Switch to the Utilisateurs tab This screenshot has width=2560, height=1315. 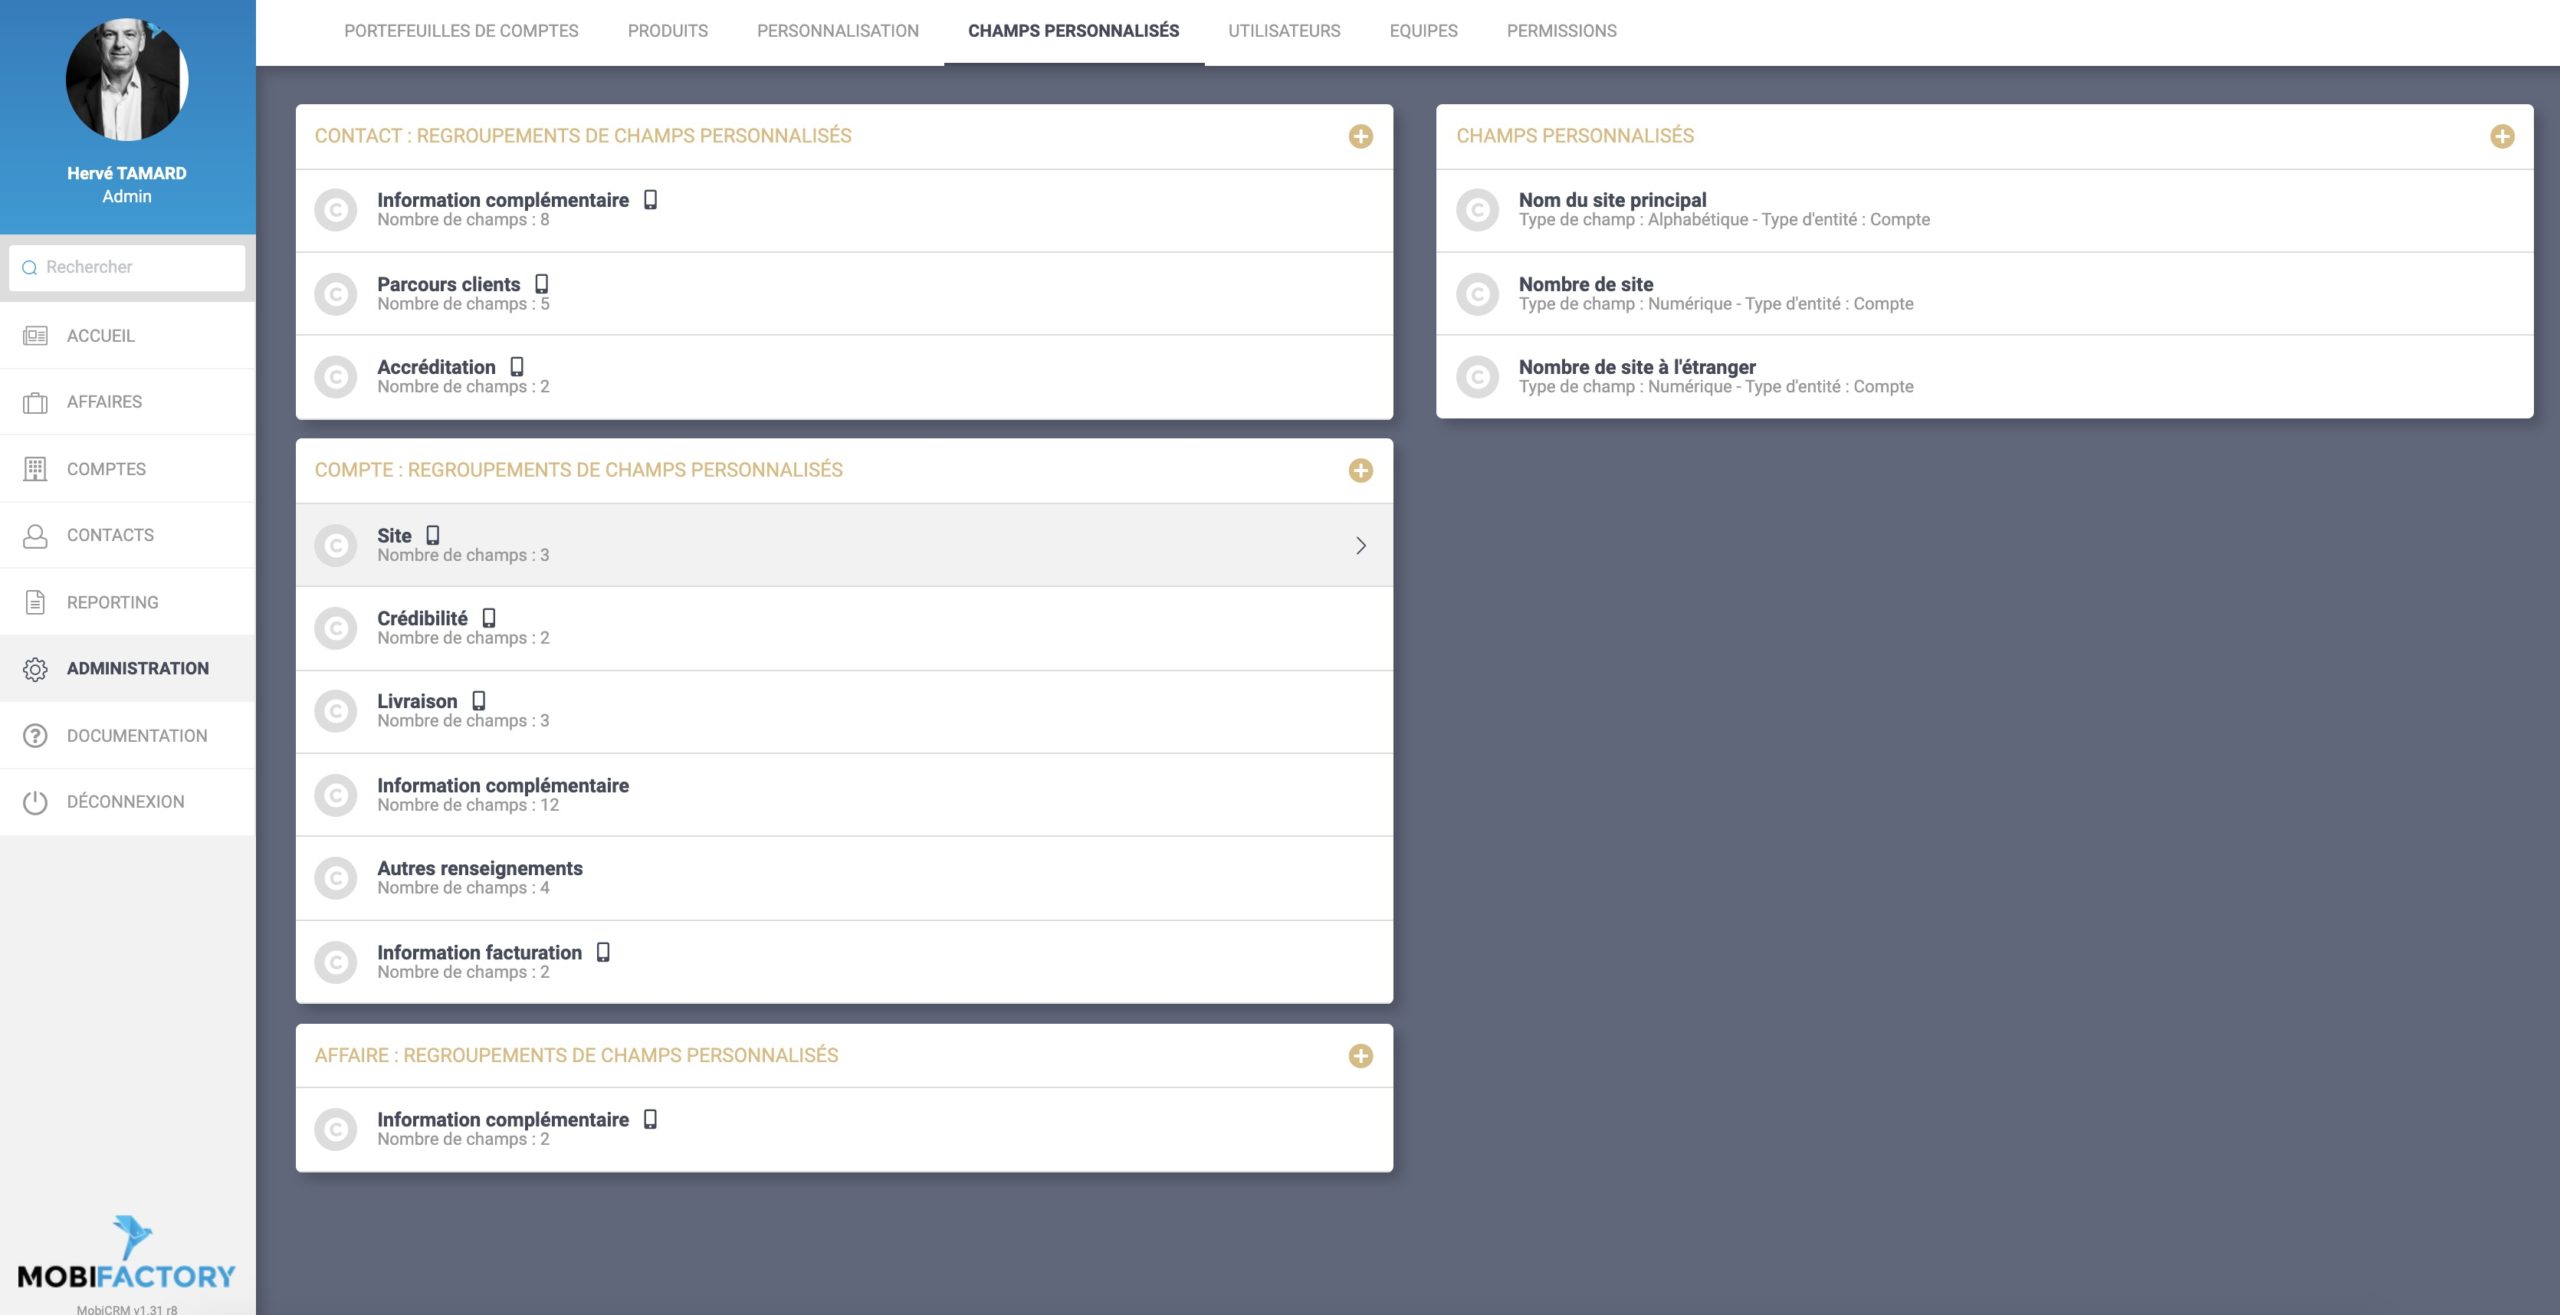[x=1284, y=31]
